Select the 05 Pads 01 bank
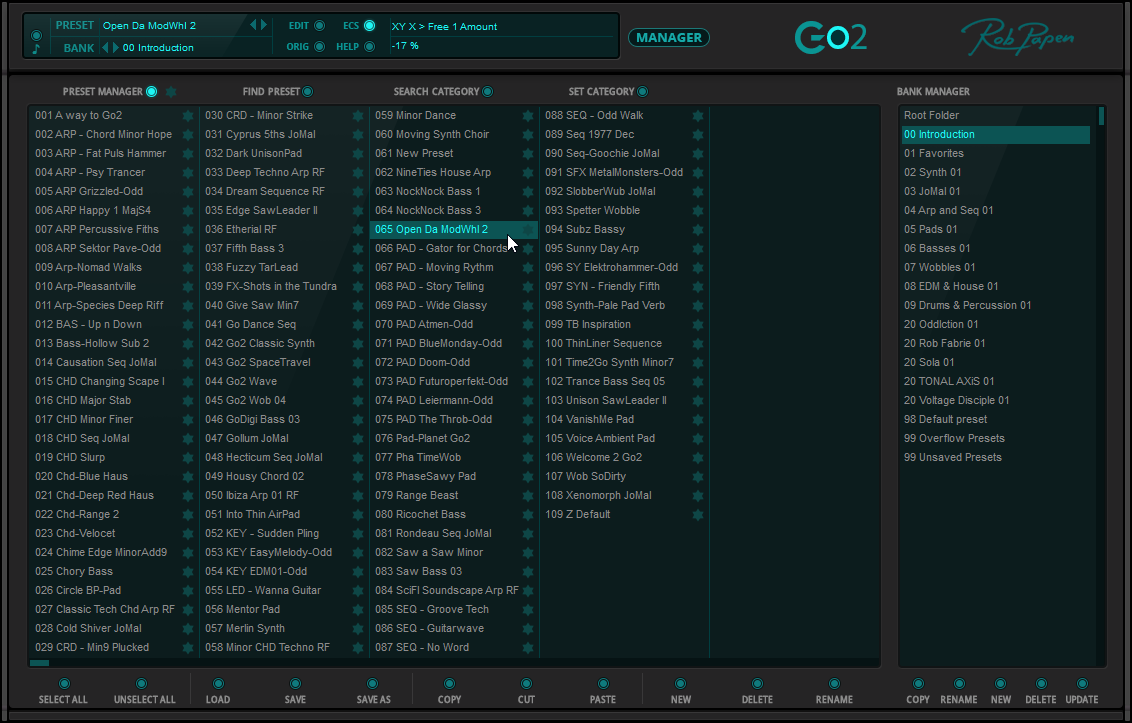 [996, 230]
